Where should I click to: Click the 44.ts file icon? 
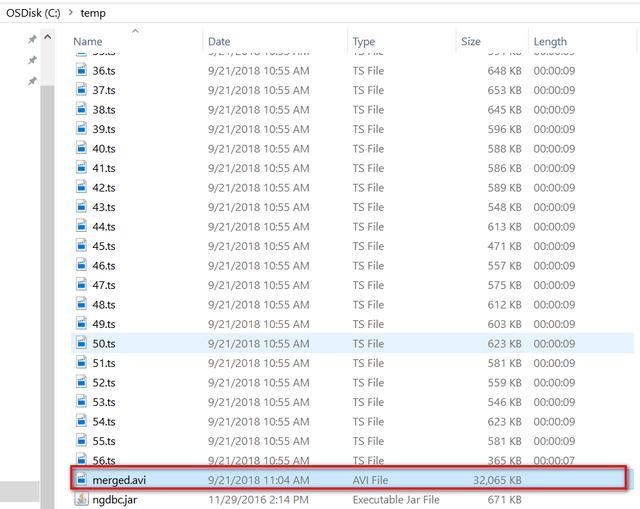81,226
